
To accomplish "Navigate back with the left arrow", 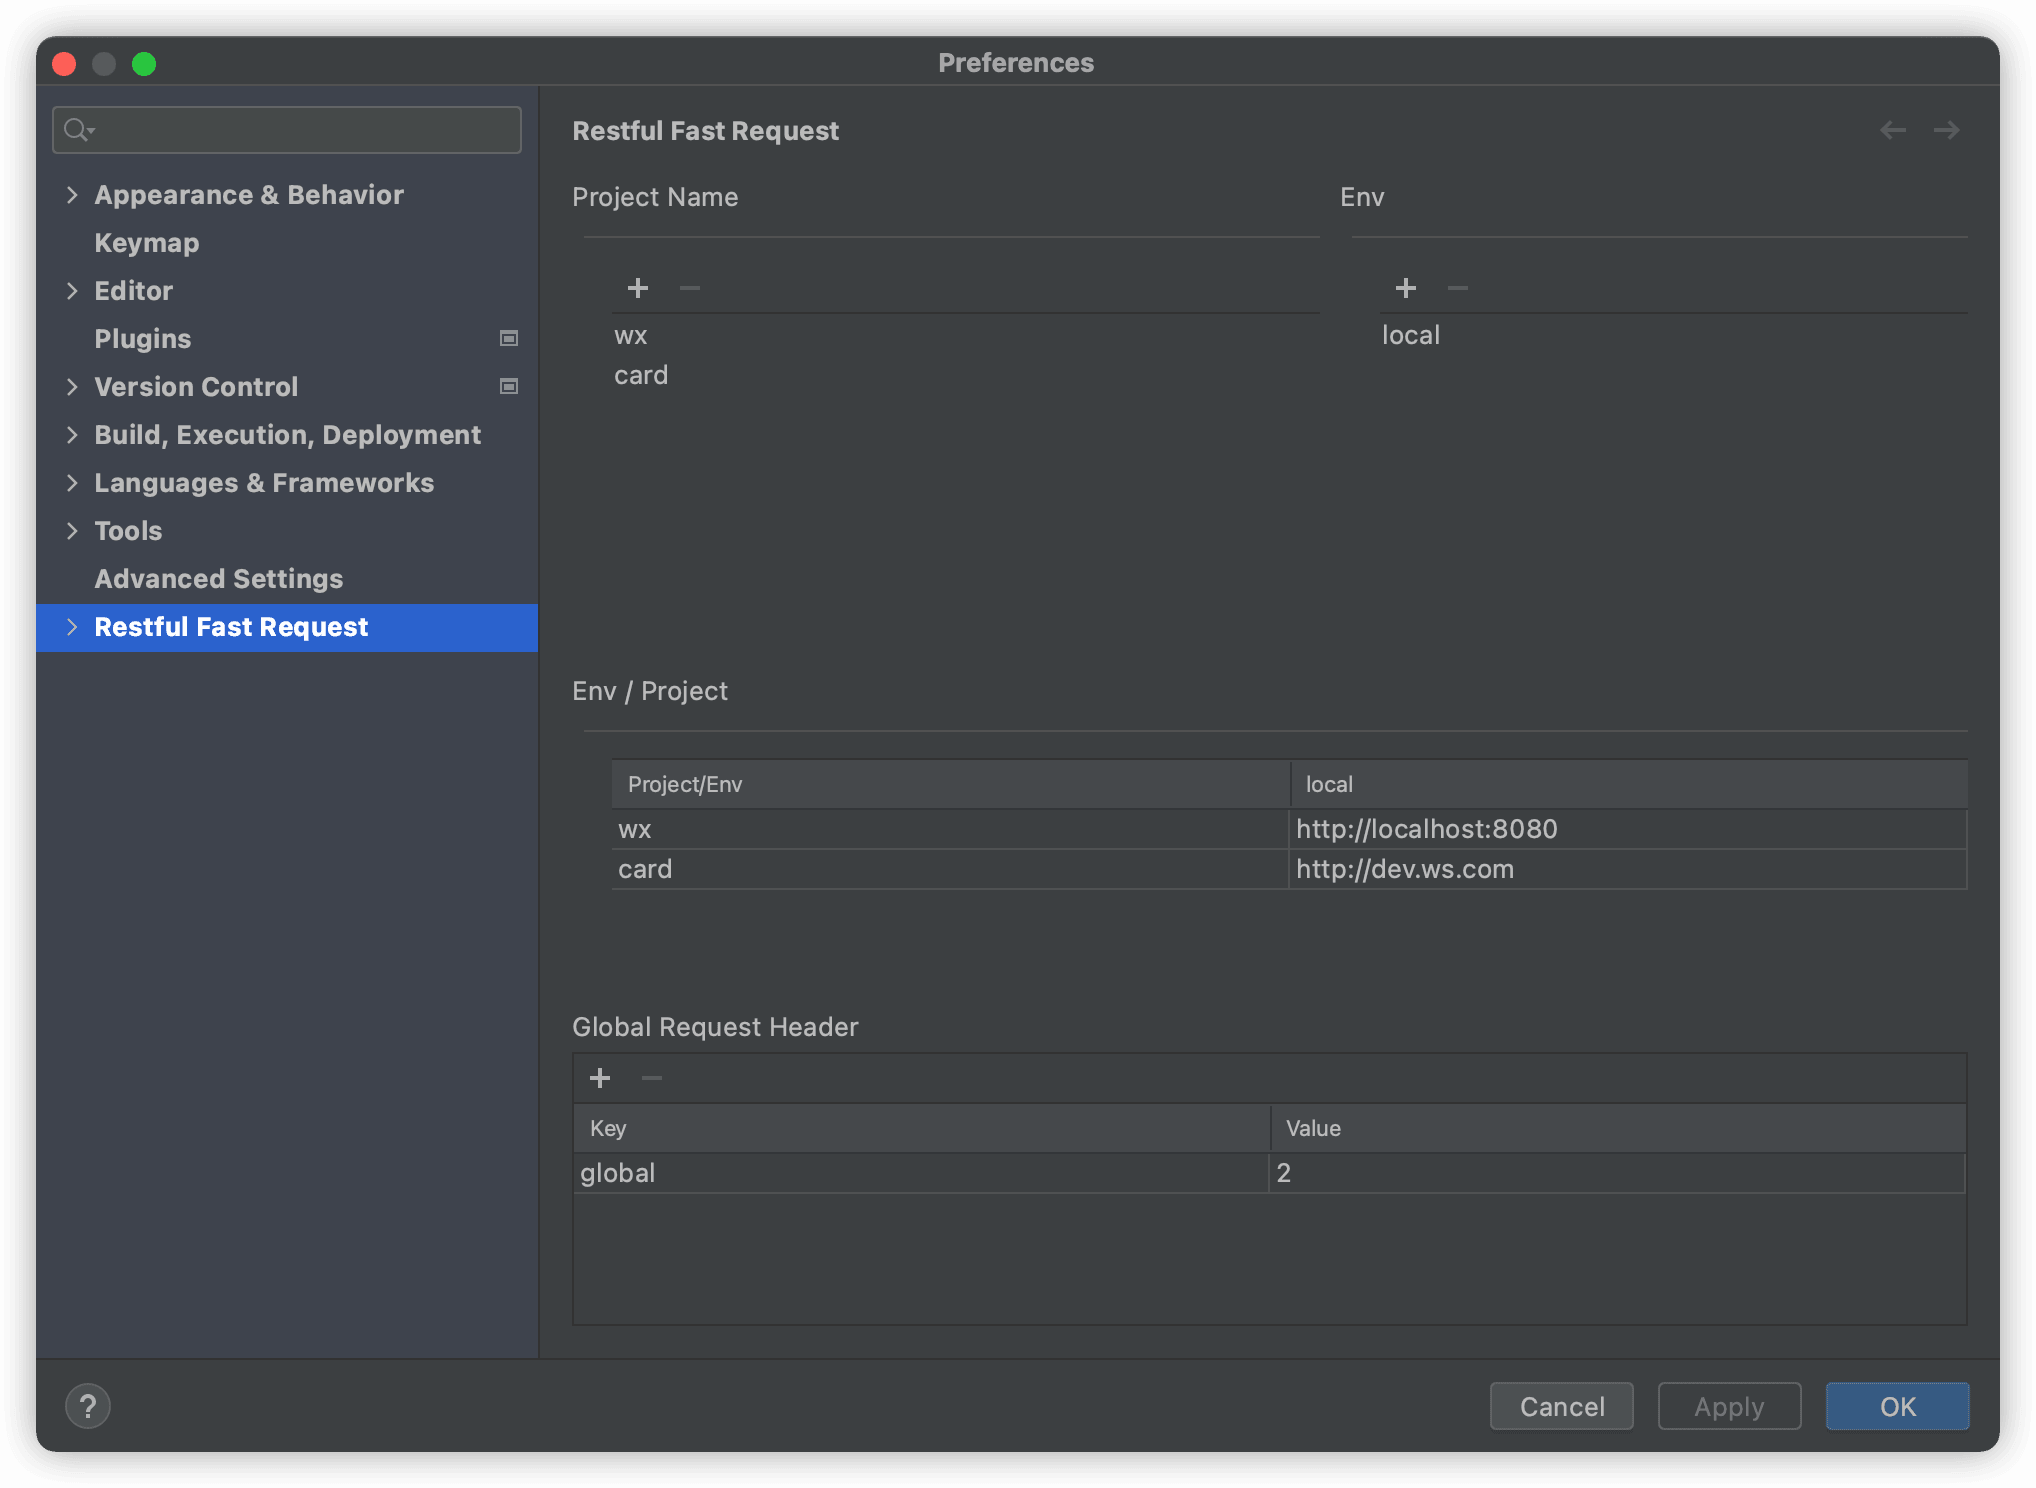I will pos(1892,131).
